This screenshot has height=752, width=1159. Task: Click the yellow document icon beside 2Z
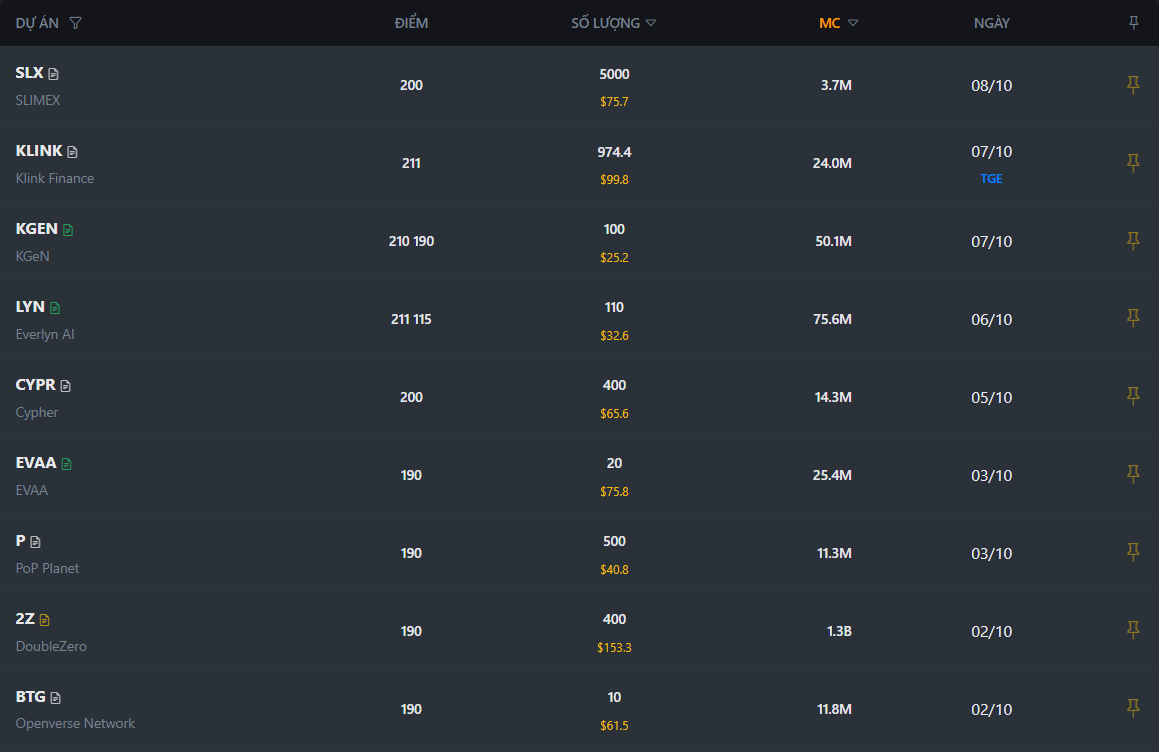point(44,620)
